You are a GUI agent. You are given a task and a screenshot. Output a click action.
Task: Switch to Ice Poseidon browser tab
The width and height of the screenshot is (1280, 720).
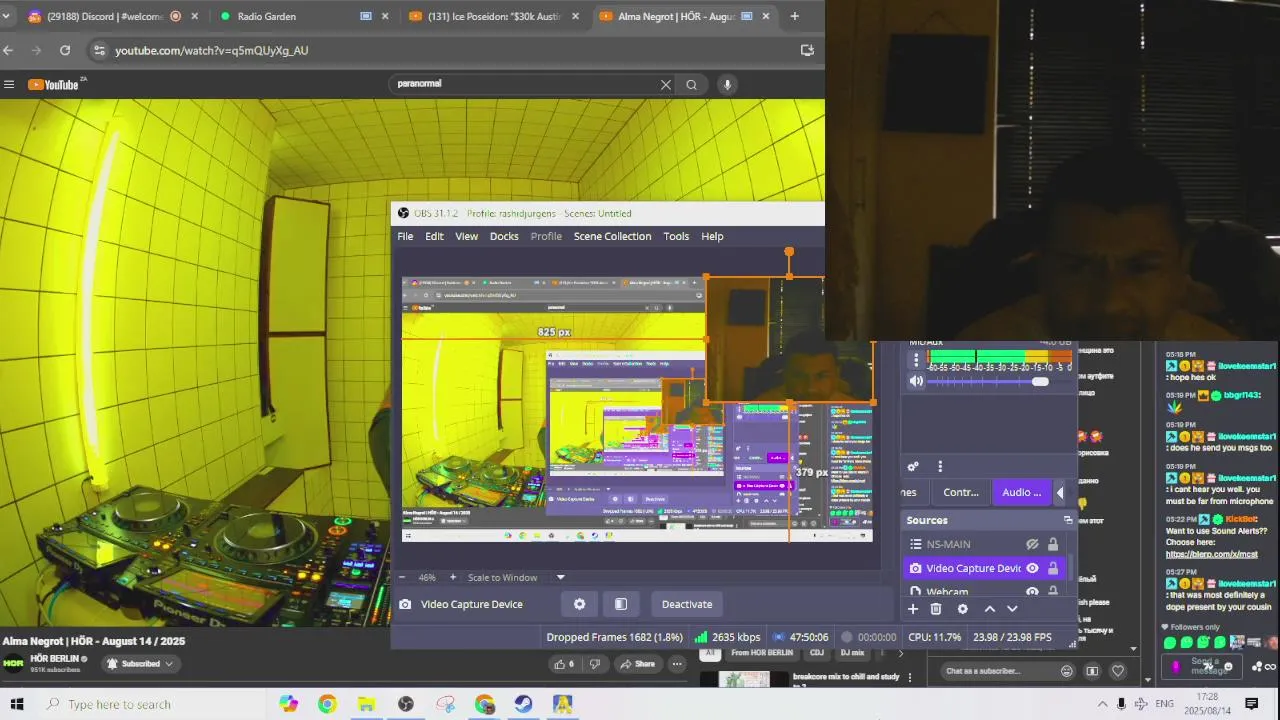click(x=494, y=16)
